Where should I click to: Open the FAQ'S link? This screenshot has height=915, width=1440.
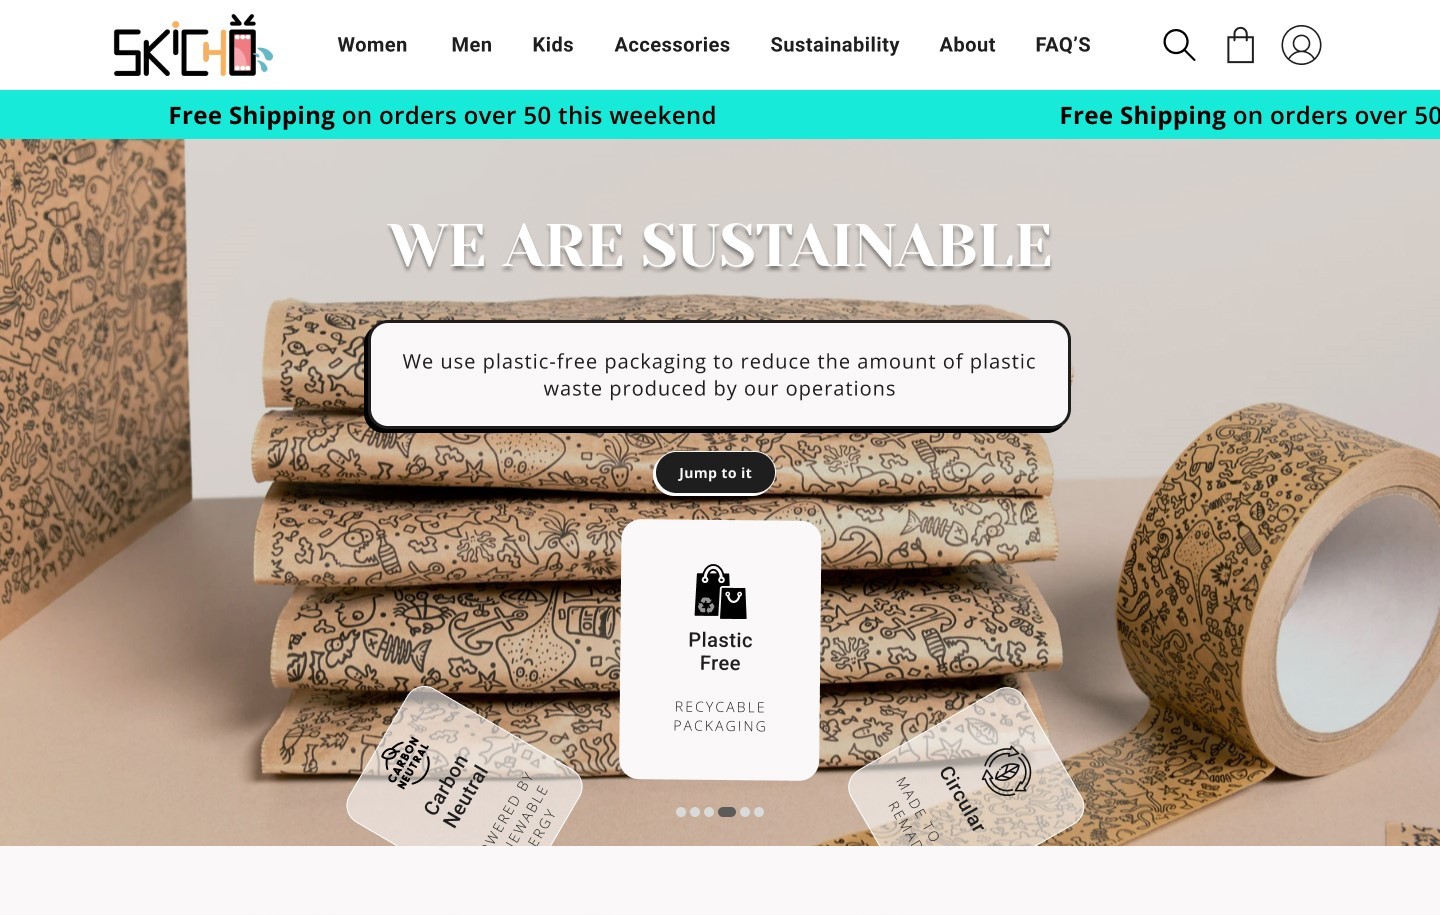pyautogui.click(x=1063, y=45)
